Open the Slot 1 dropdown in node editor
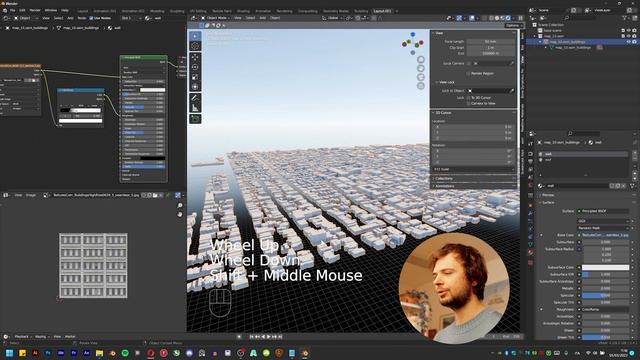Image resolution: width=640 pixels, height=360 pixels. (x=130, y=18)
